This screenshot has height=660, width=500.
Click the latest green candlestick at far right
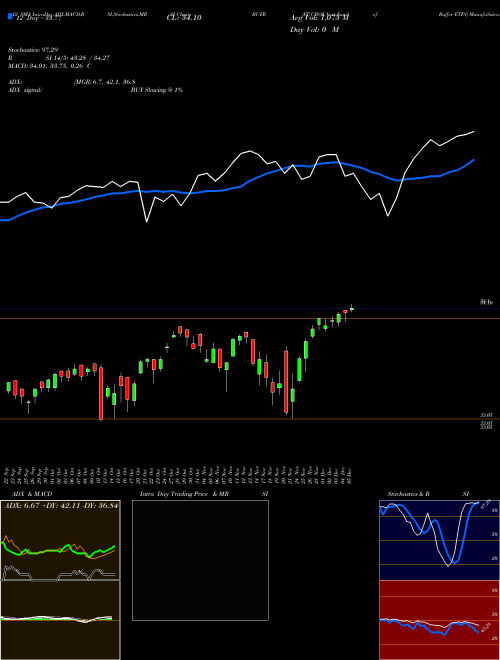pyautogui.click(x=352, y=309)
